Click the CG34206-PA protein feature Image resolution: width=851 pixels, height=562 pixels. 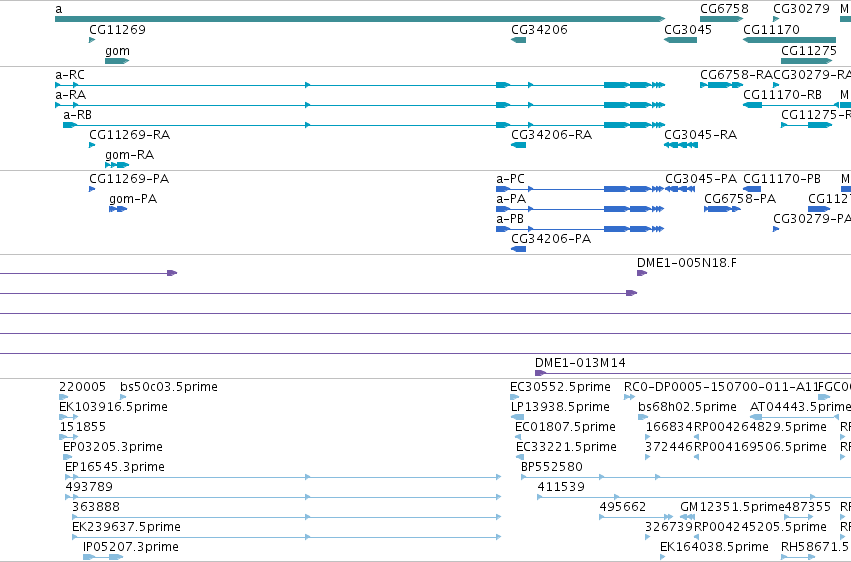[x=518, y=249]
